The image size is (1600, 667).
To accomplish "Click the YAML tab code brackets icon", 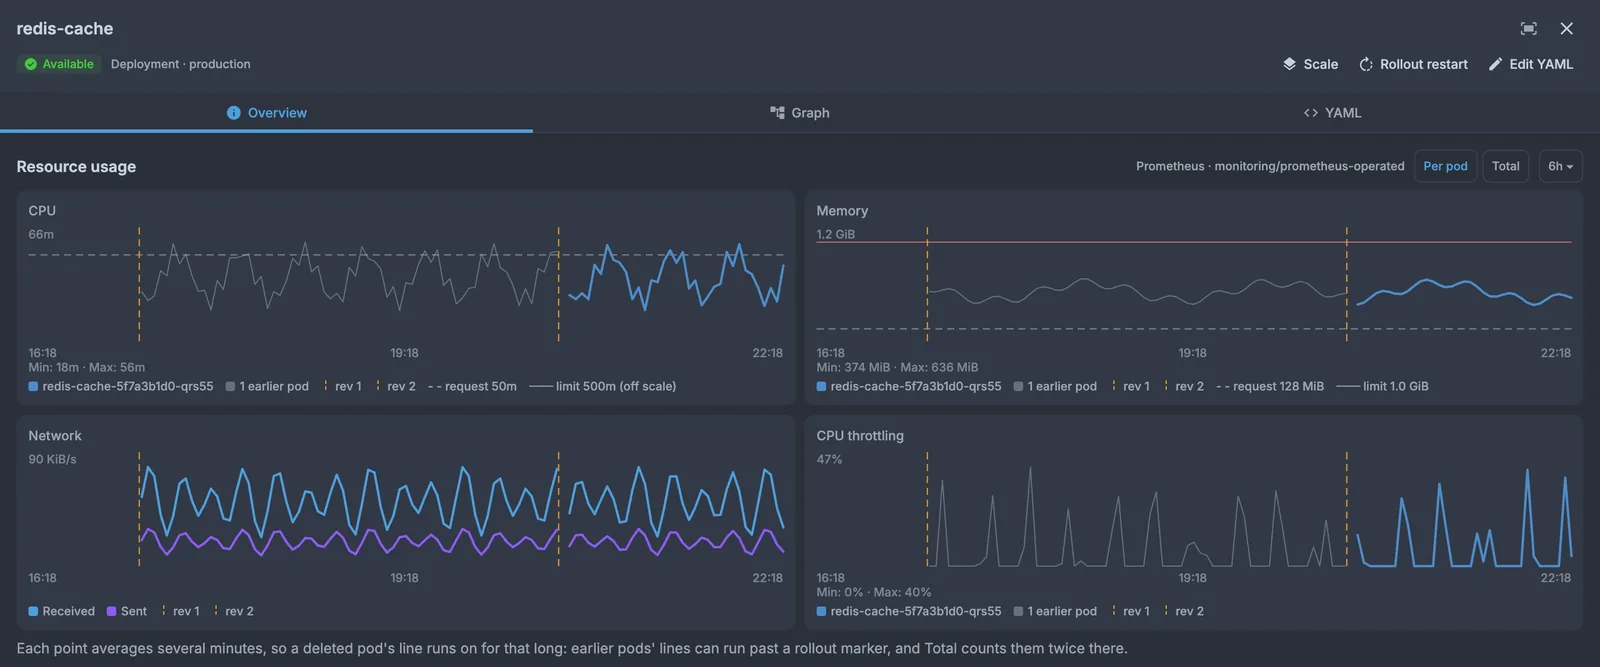I will [1310, 113].
